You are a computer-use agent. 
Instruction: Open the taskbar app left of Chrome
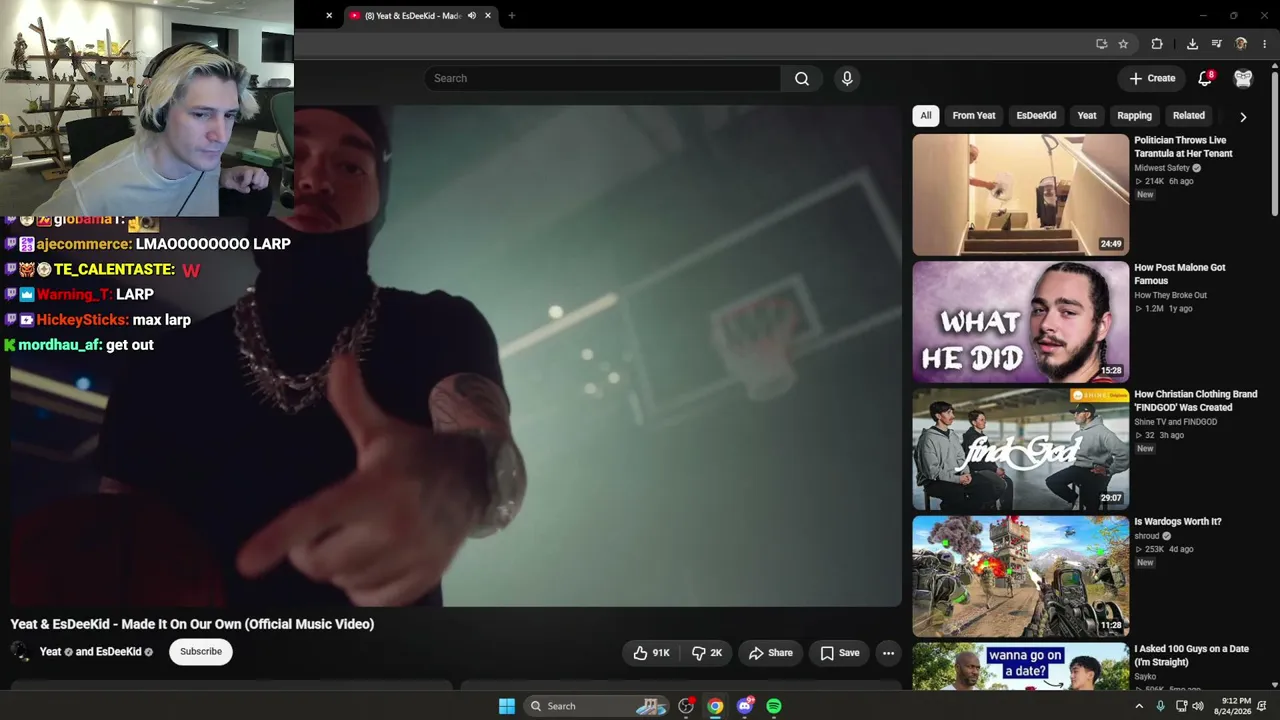click(x=686, y=706)
